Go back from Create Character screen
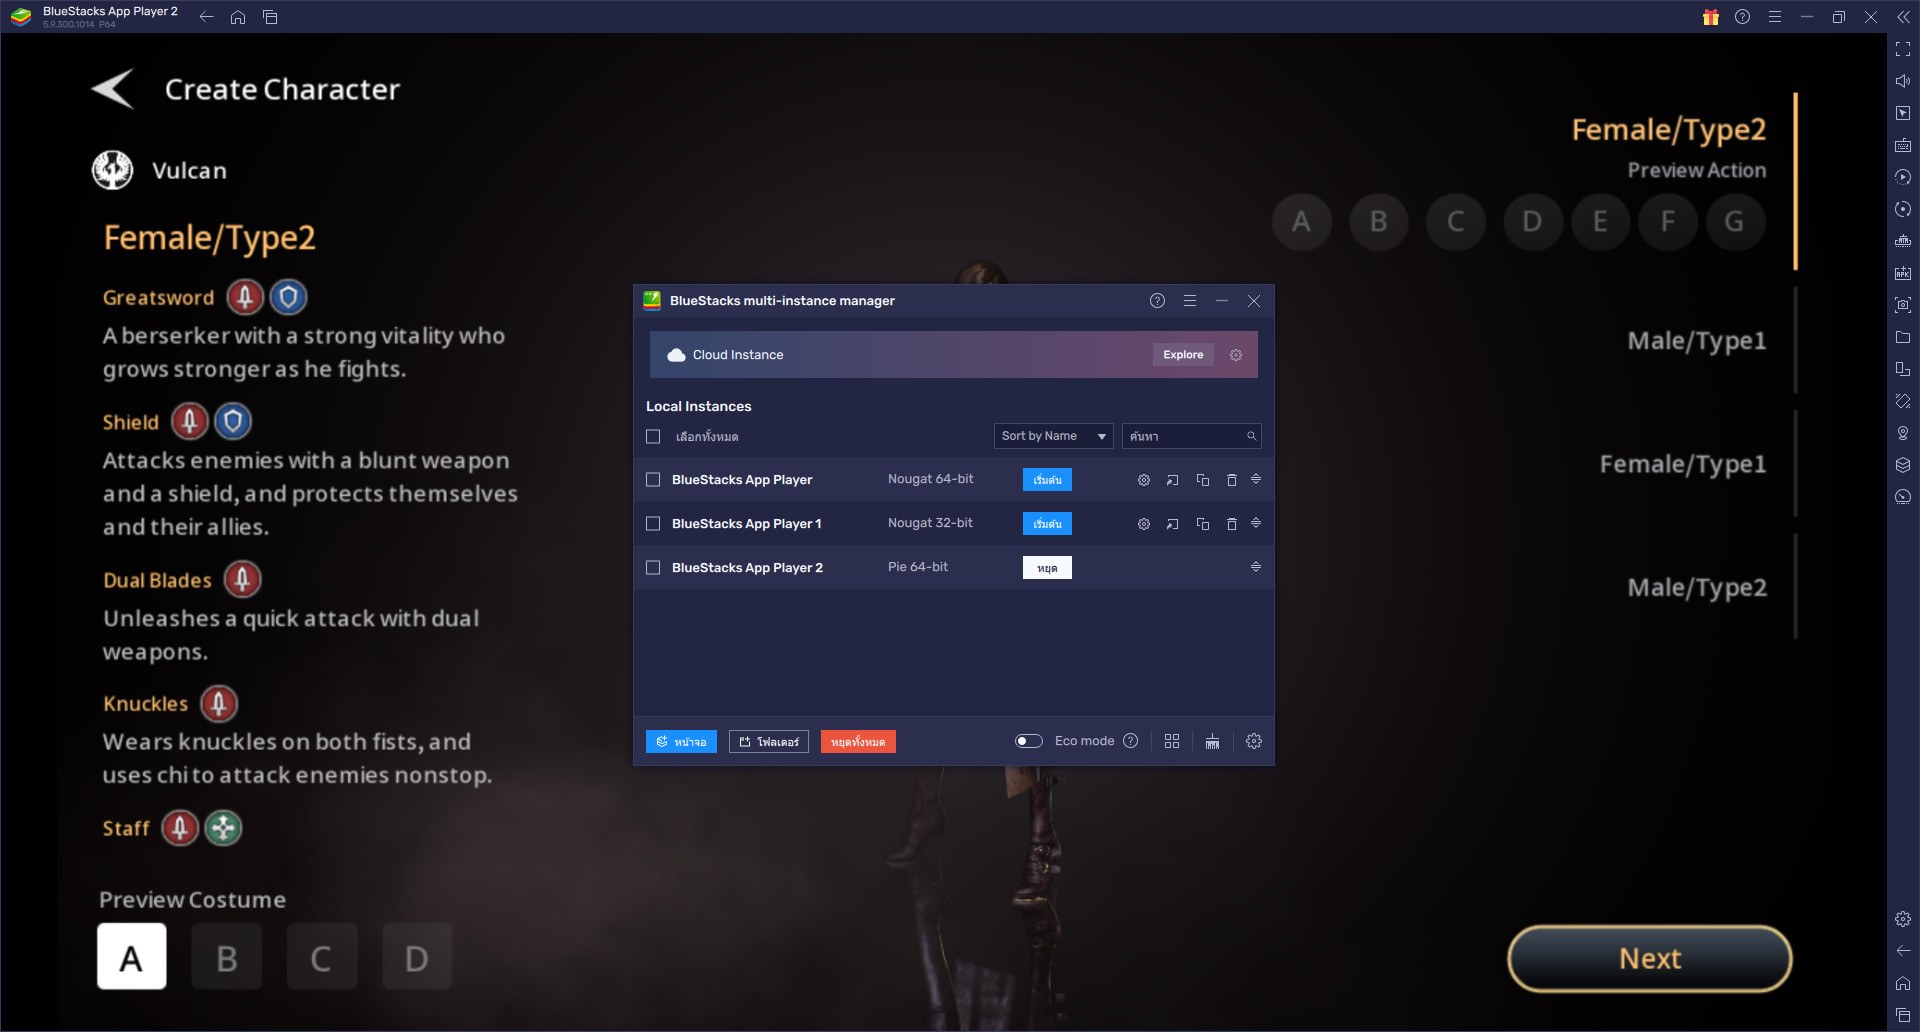Image resolution: width=1920 pixels, height=1032 pixels. (113, 89)
